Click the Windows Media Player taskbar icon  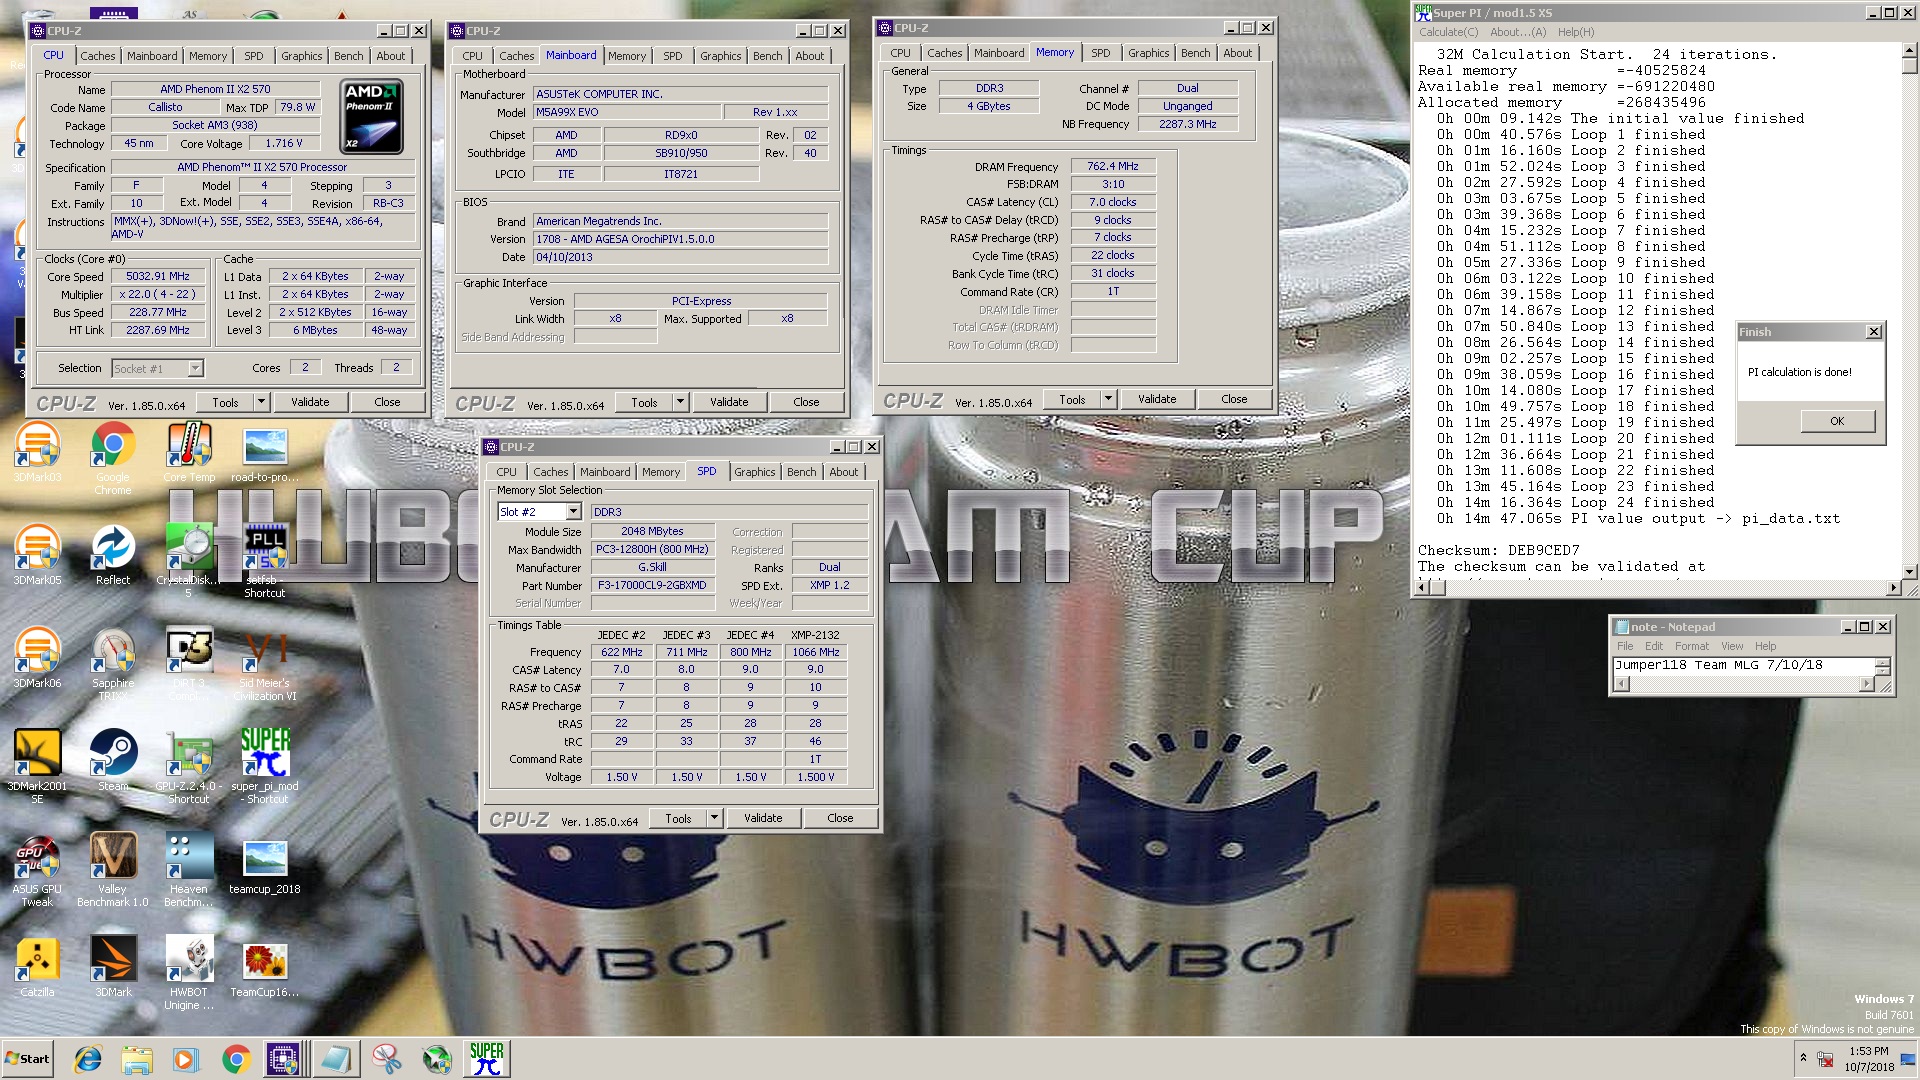click(185, 1059)
